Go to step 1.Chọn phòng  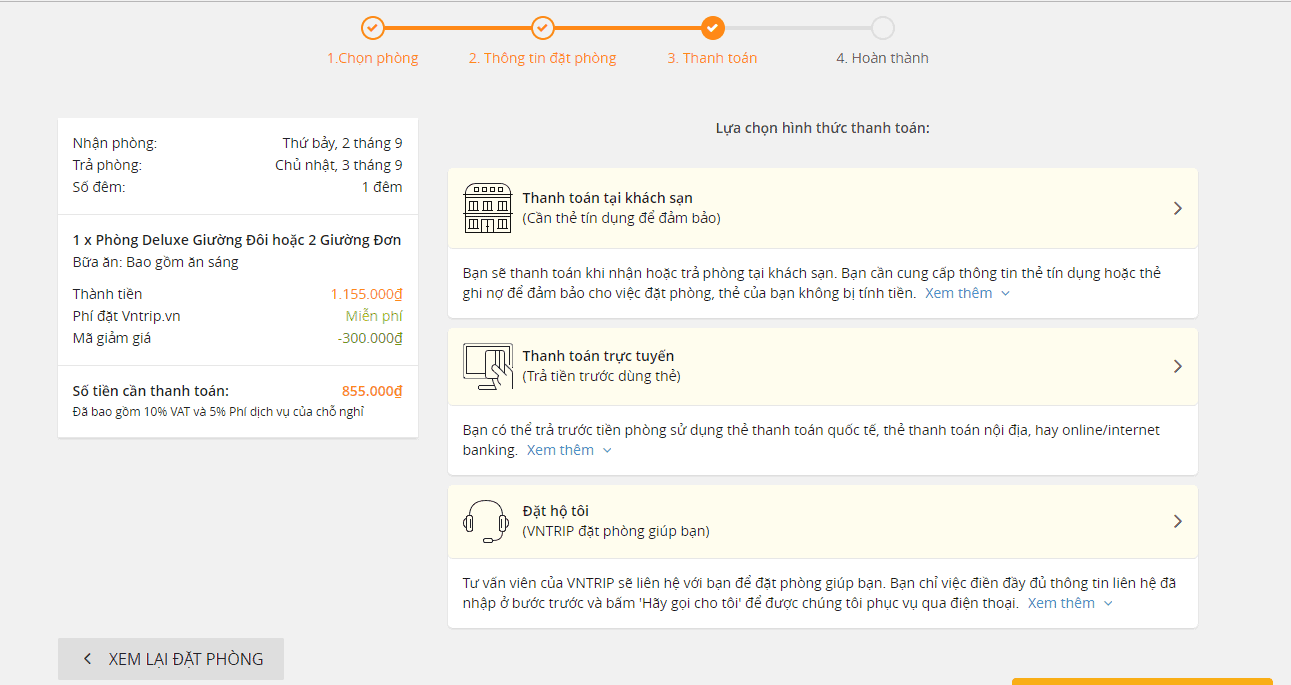tap(373, 58)
